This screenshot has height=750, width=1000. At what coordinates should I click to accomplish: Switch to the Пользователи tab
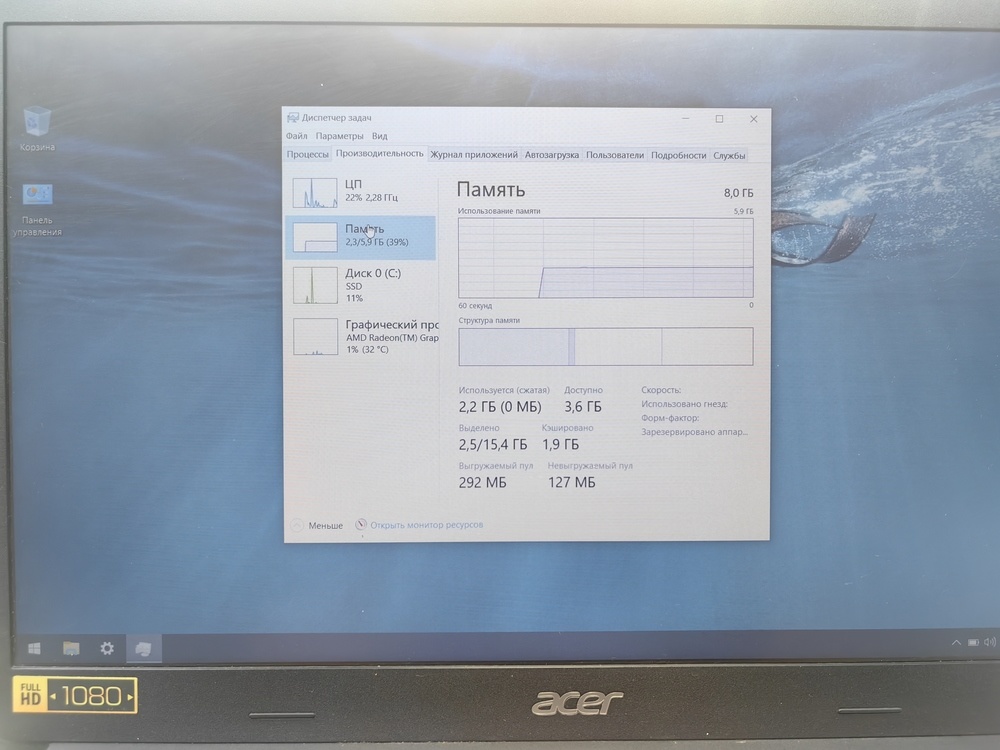(615, 155)
